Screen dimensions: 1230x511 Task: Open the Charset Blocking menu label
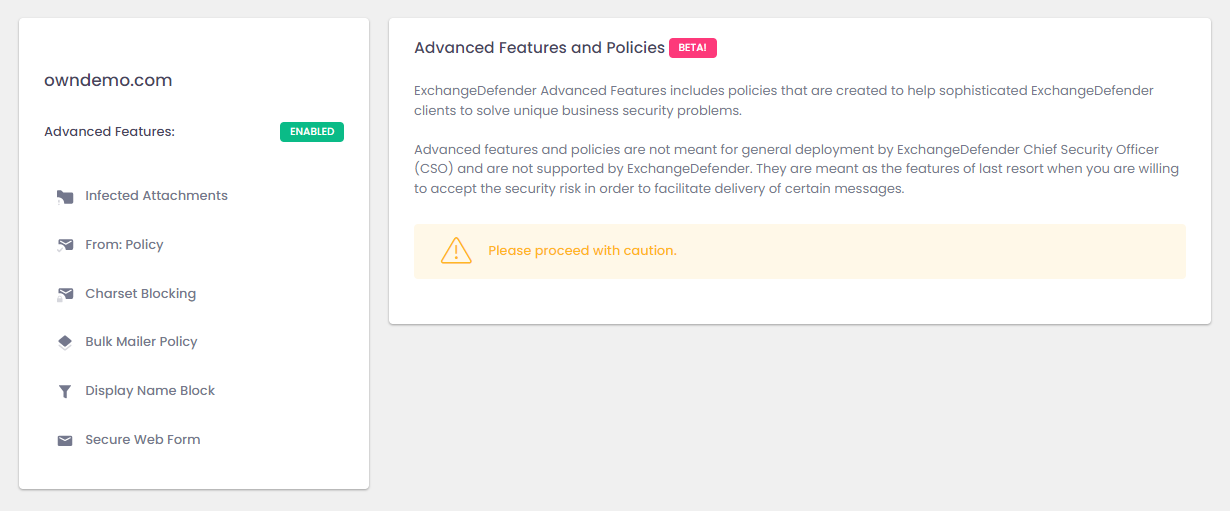[x=140, y=294]
